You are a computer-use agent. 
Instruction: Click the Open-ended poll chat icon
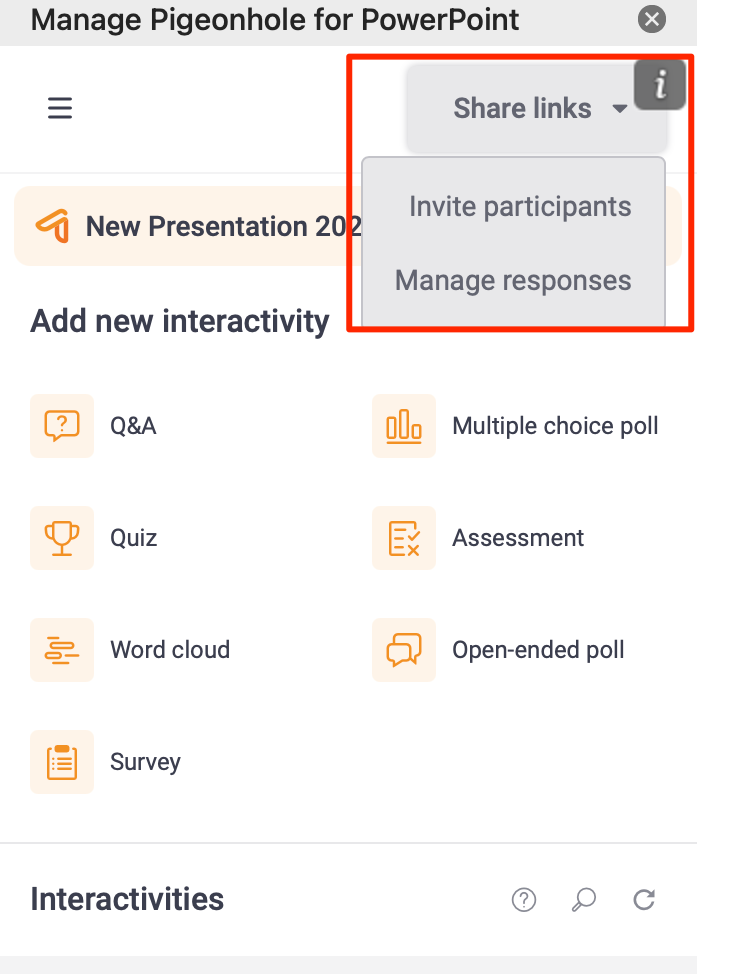click(404, 650)
